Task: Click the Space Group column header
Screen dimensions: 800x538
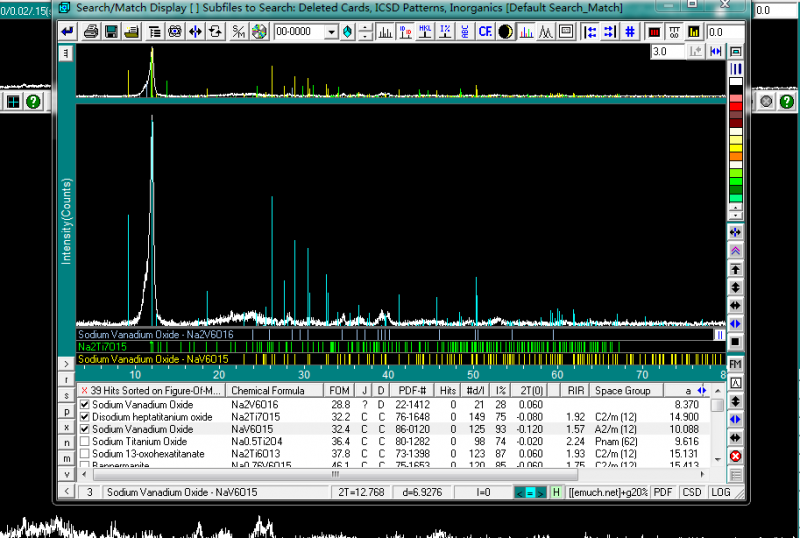Action: [x=625, y=390]
